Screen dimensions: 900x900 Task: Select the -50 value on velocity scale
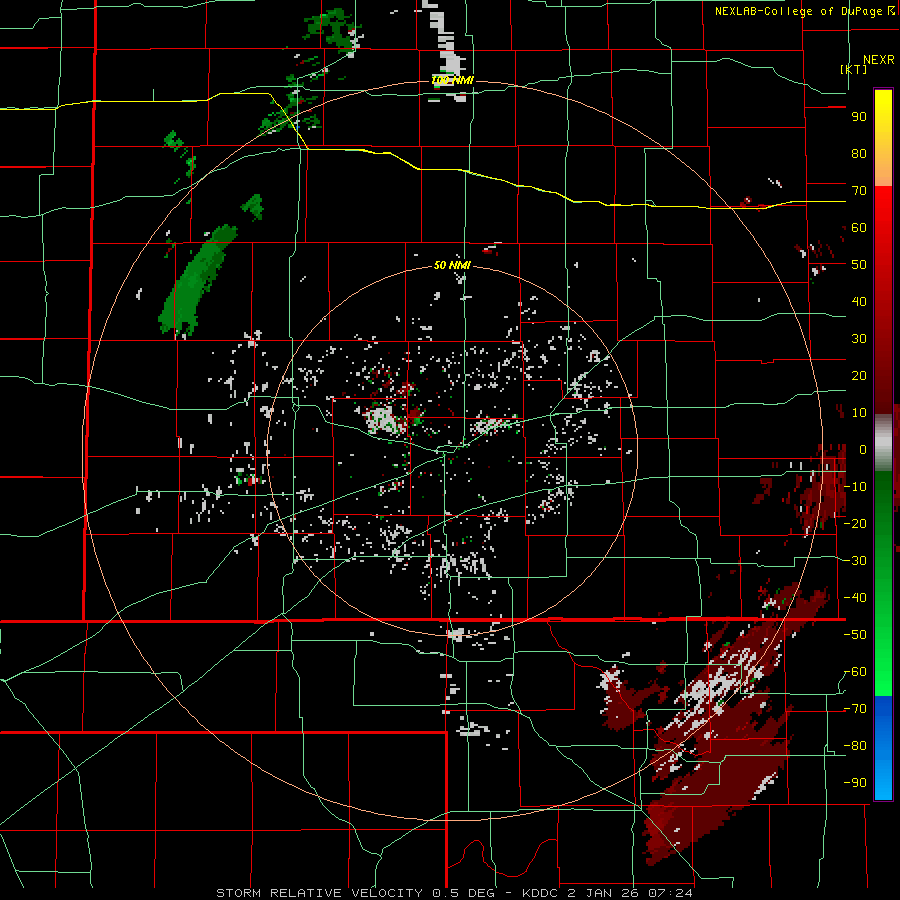click(x=855, y=635)
